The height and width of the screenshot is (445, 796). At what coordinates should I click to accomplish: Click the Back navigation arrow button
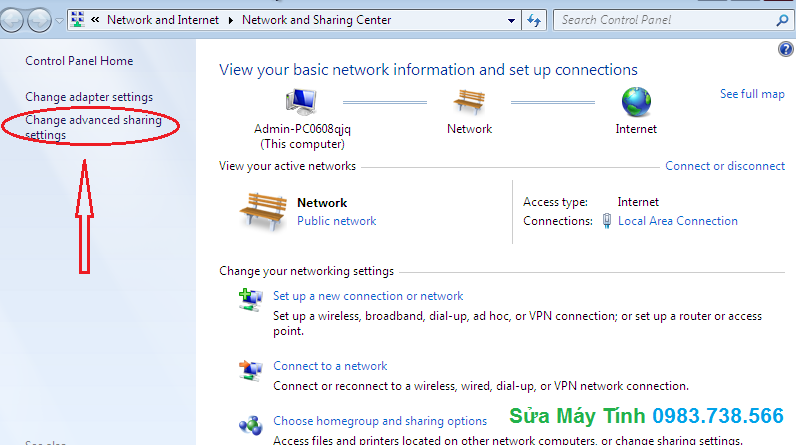12,20
